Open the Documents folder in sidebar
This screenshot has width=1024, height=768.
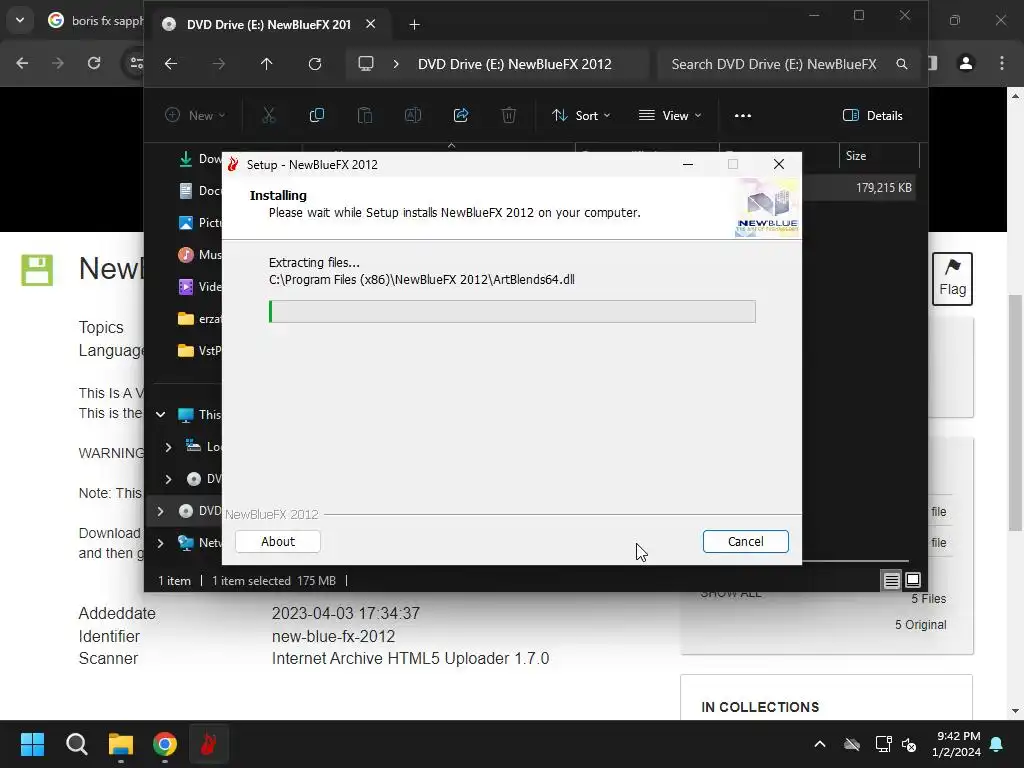point(200,191)
